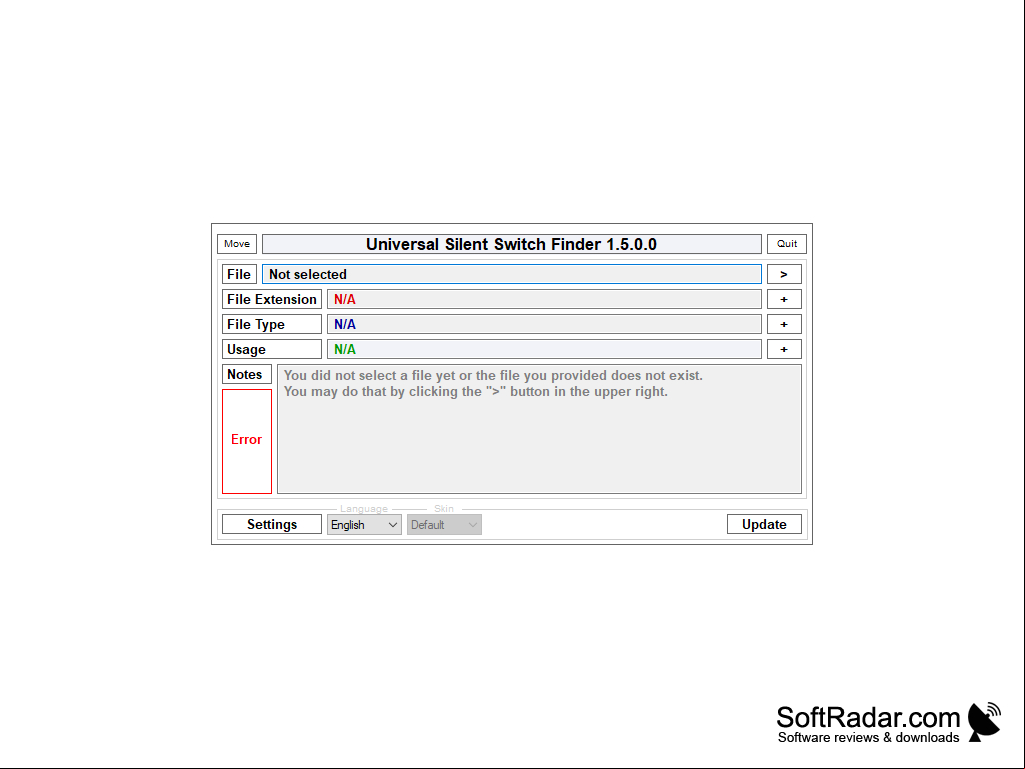Click the Universal Silent Switch Finder title
Image resolution: width=1025 pixels, height=769 pixels.
click(511, 244)
